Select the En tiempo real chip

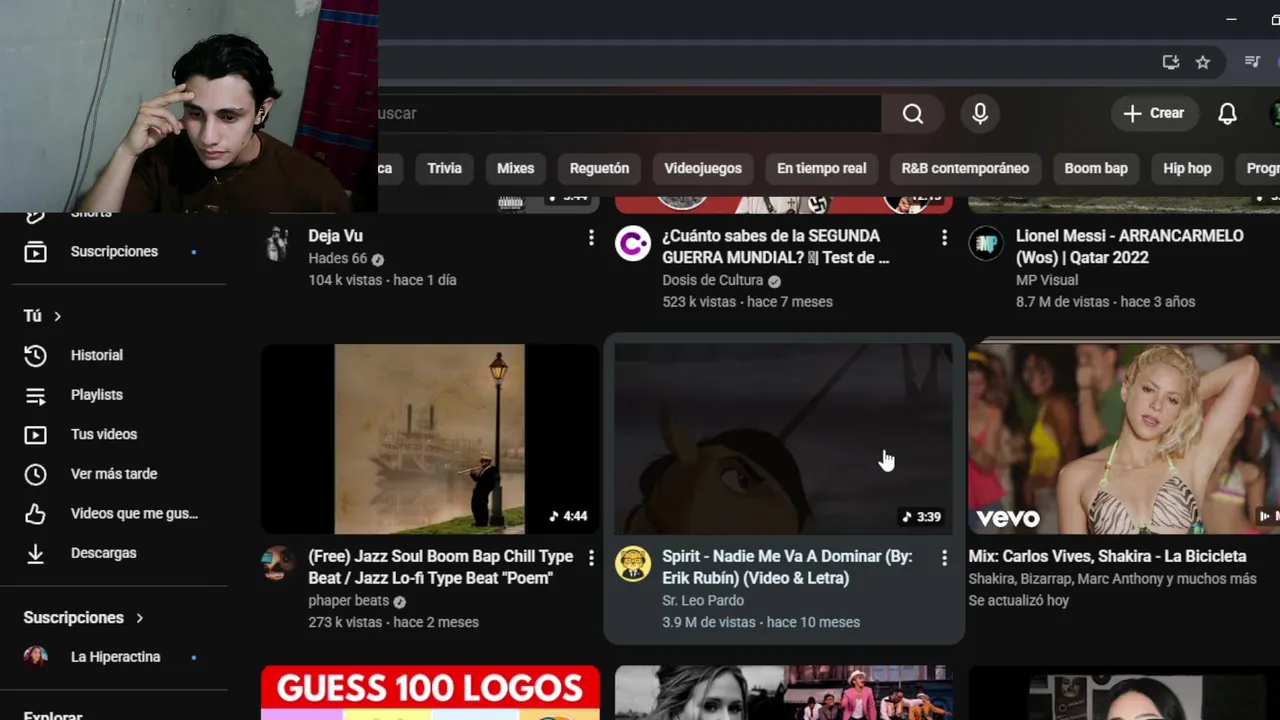tap(822, 168)
